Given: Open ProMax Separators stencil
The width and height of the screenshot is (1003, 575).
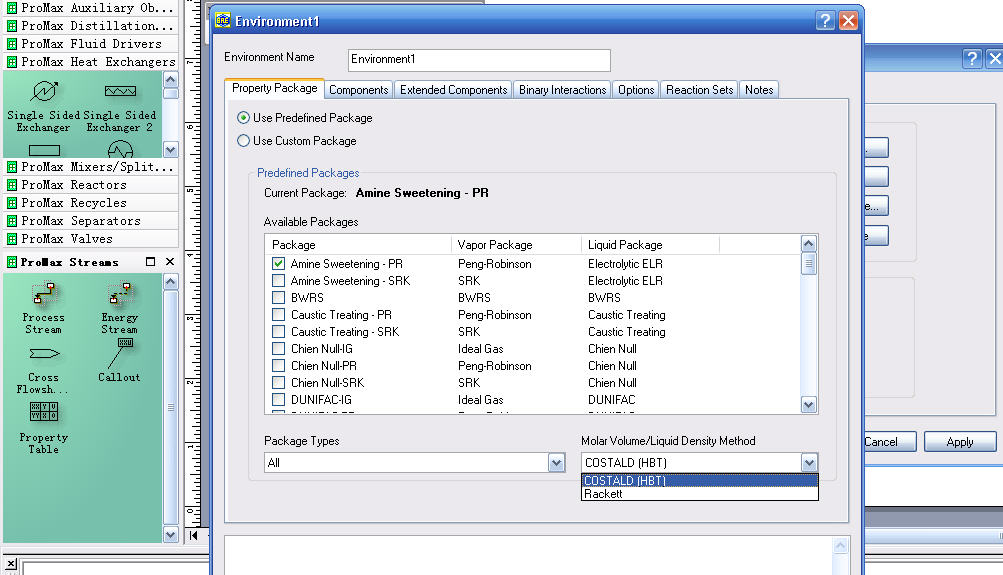Looking at the screenshot, I should pos(91,220).
